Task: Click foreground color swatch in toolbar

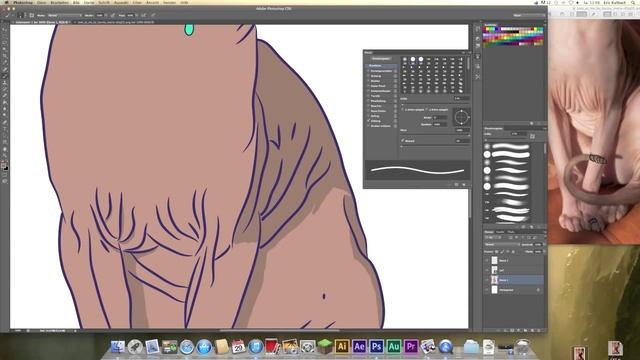Action: [4, 165]
